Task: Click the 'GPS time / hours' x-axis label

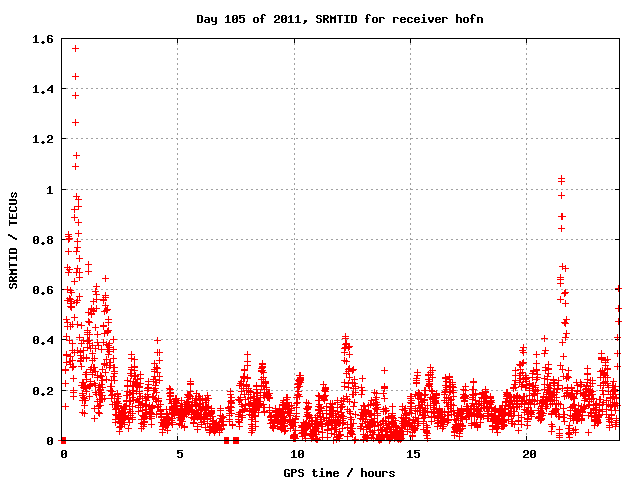Action: click(340, 472)
